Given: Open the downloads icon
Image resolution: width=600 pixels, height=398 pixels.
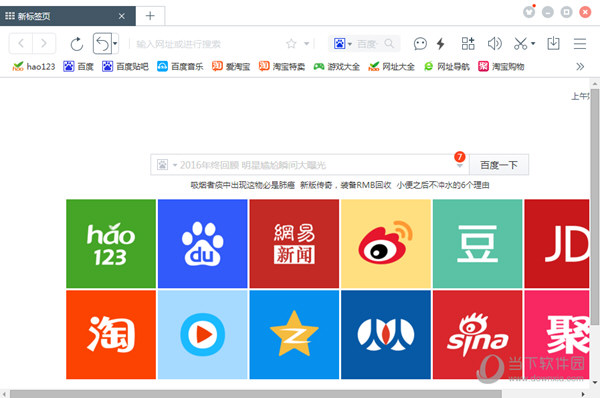Looking at the screenshot, I should (x=553, y=44).
